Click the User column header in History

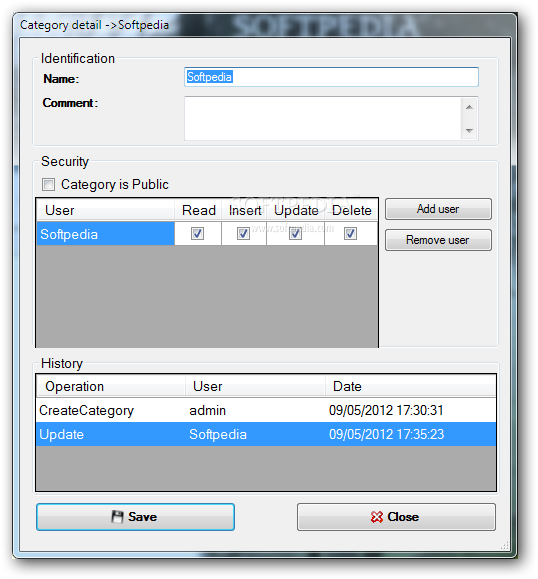pos(255,386)
